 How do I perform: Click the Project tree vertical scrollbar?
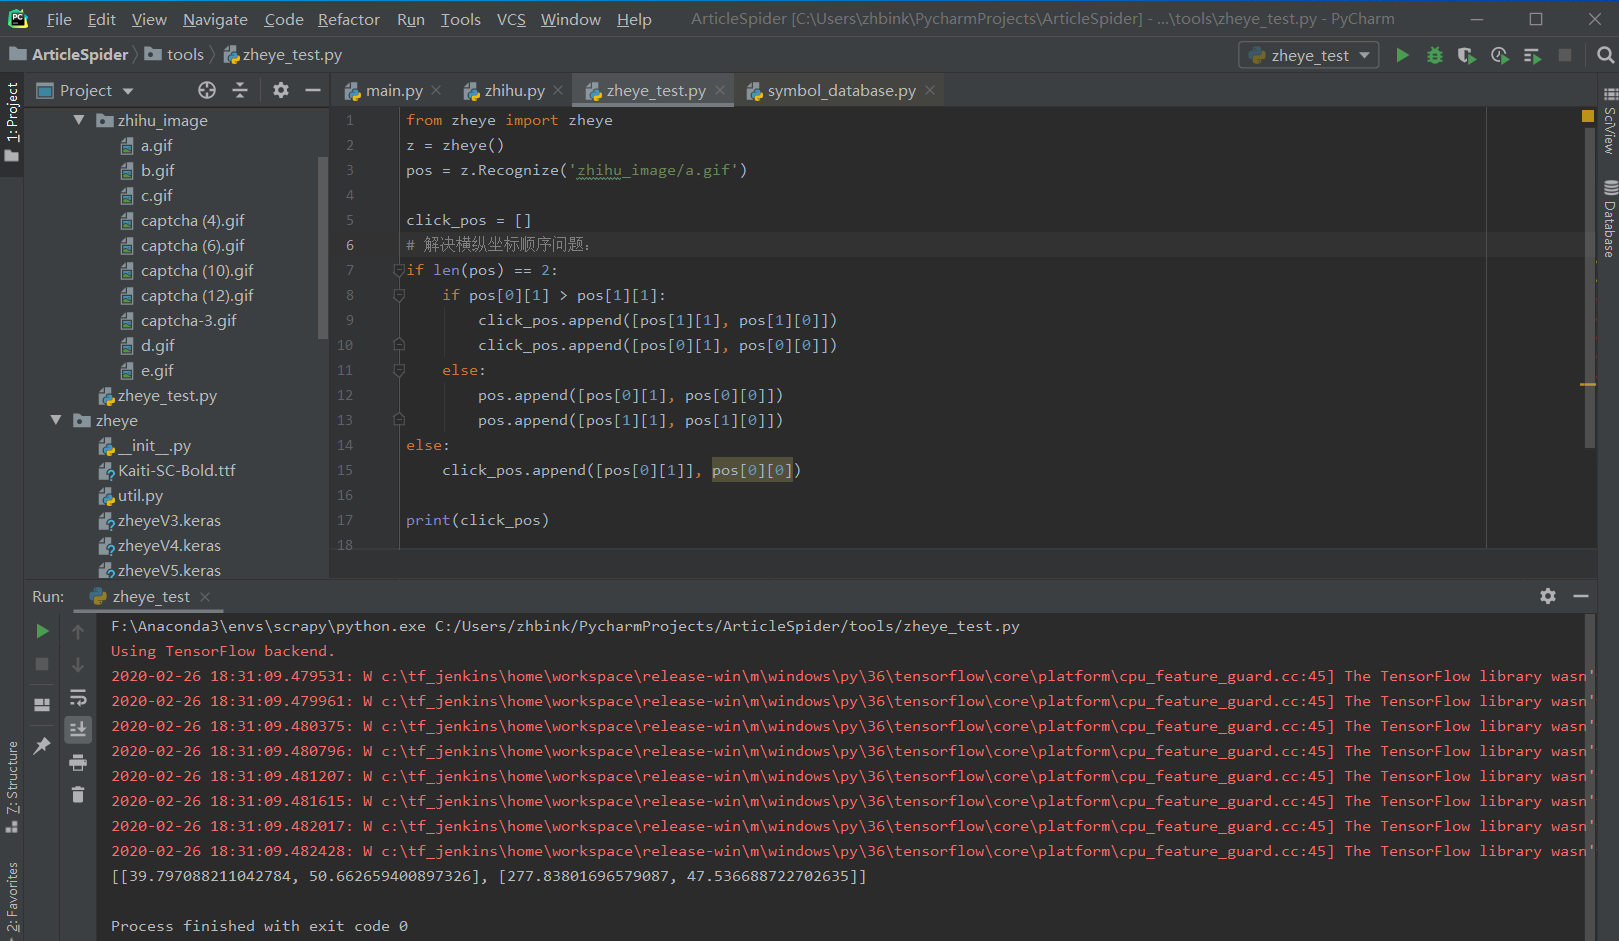coord(322,248)
